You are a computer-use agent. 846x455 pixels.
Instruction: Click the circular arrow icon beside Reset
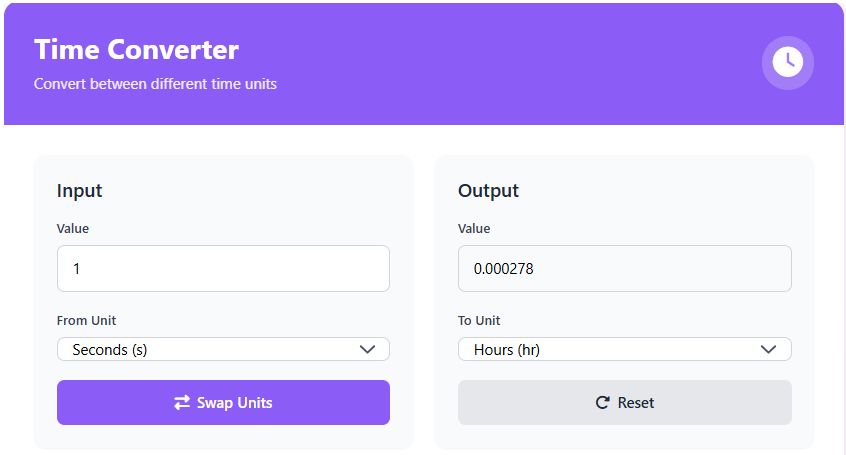click(602, 403)
